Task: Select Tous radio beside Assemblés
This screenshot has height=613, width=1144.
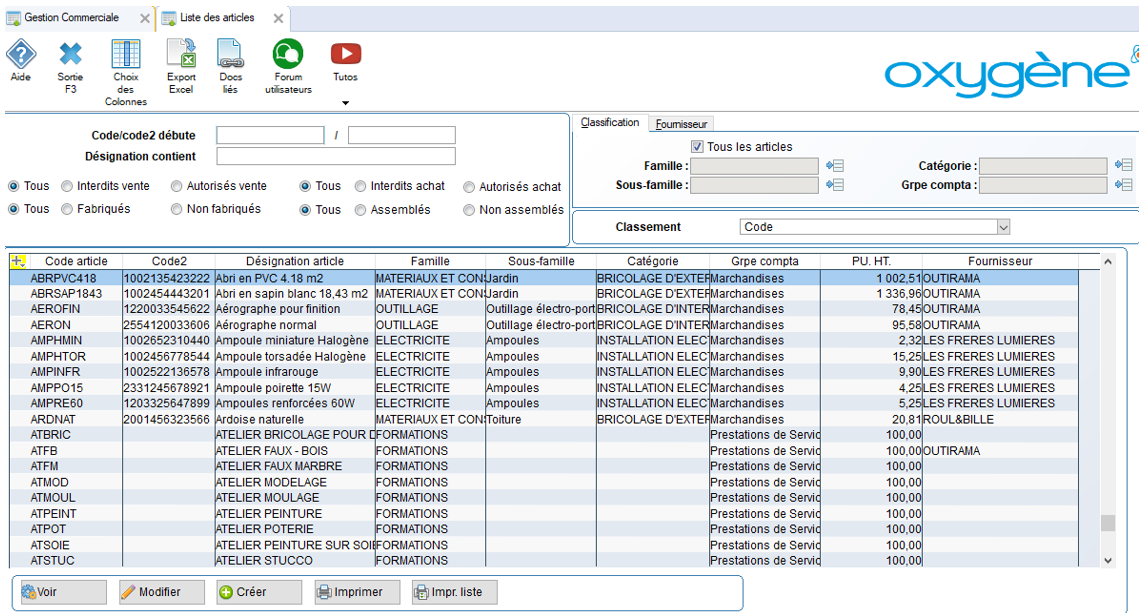Action: [x=305, y=209]
